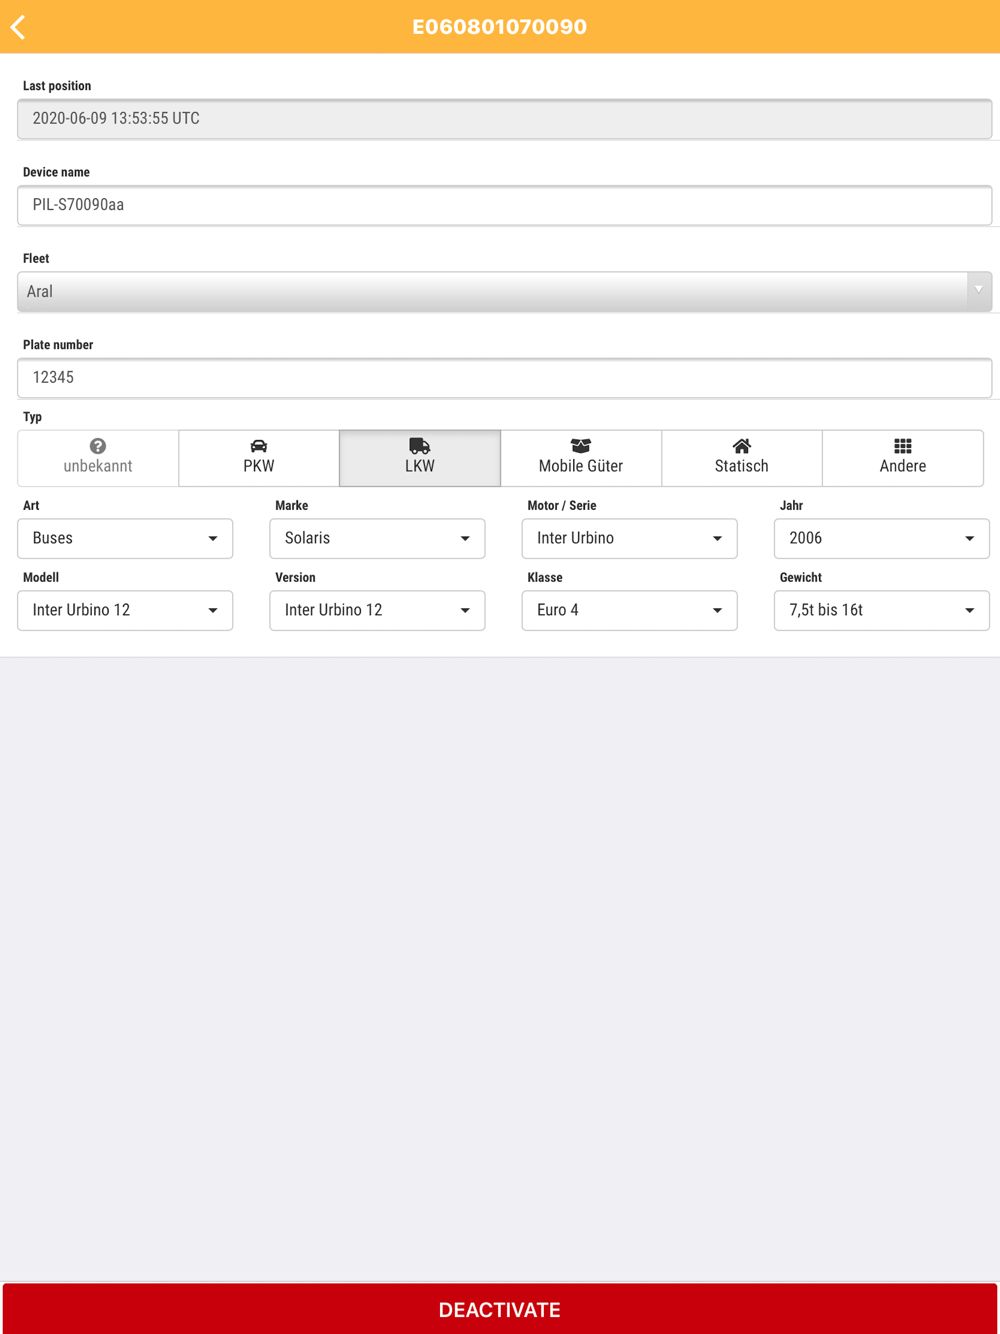Tap the red DEACTIVATE button

[500, 1309]
